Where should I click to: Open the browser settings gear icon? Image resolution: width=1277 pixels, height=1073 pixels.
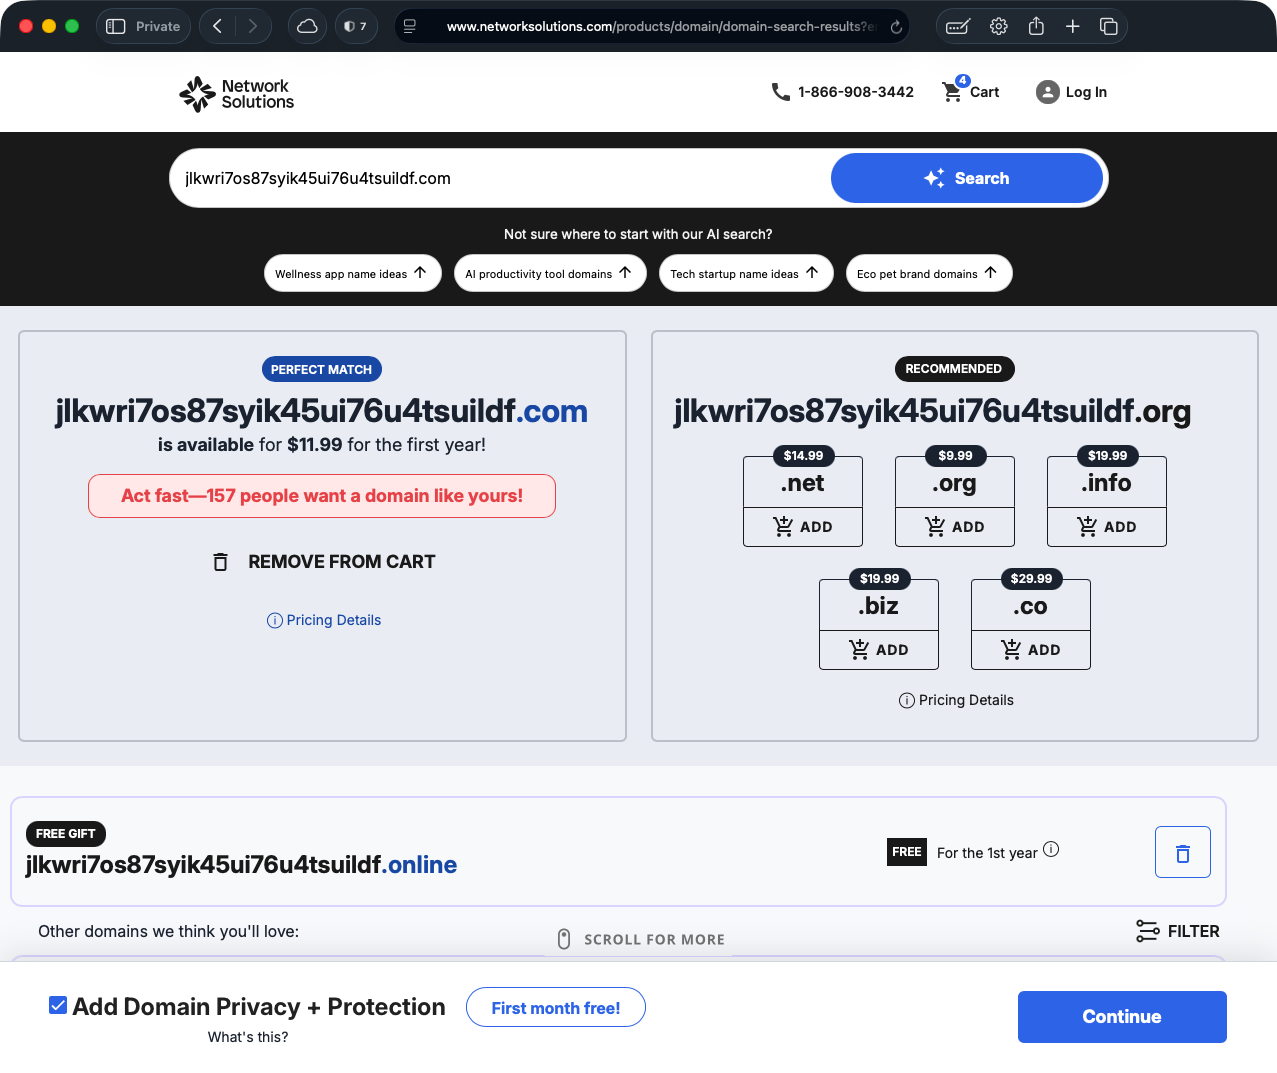pyautogui.click(x=998, y=27)
